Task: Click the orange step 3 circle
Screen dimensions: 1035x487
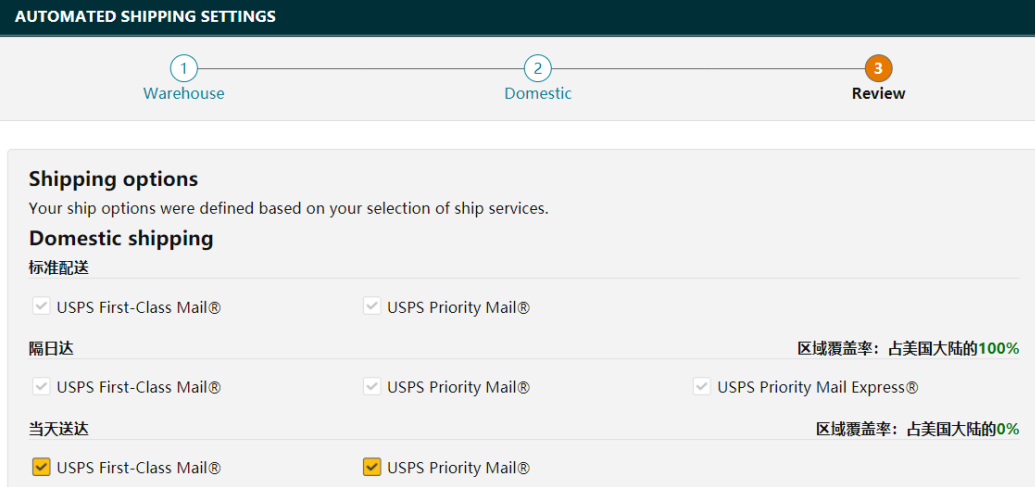Action: tap(878, 68)
